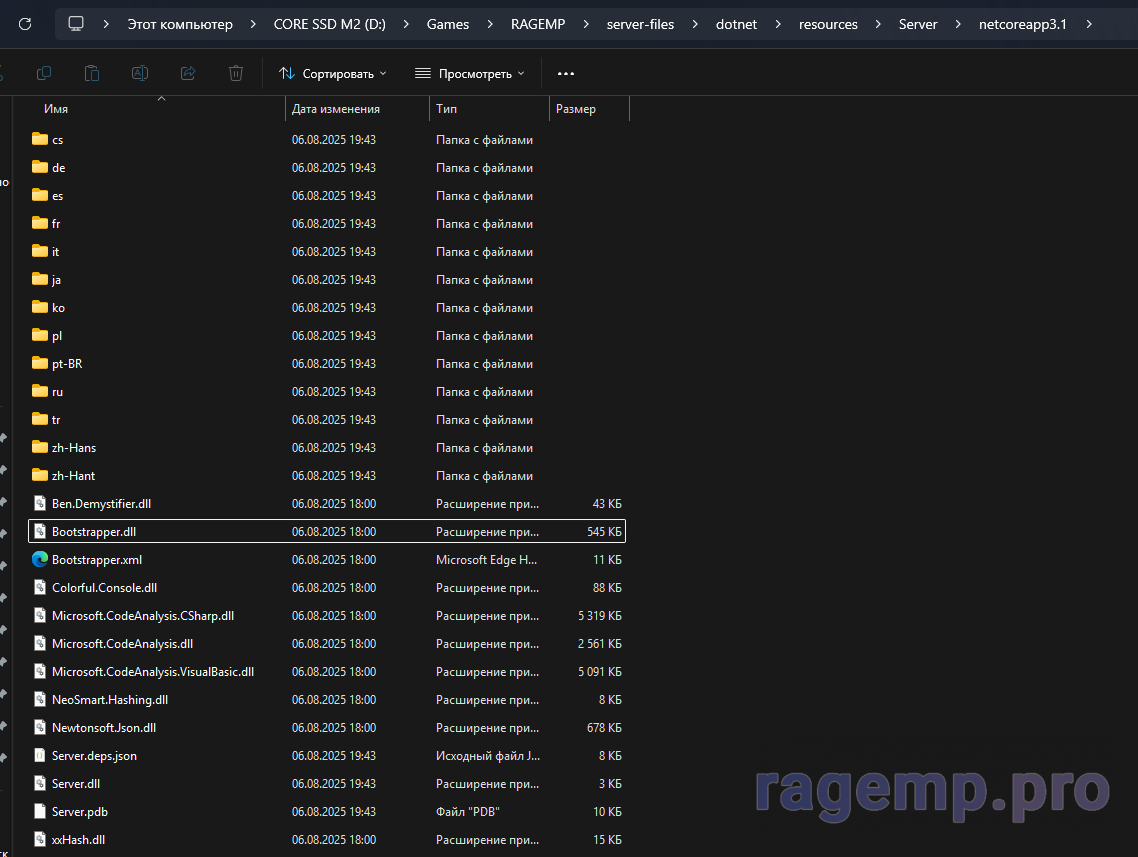Screen dimensions: 1138x857
Task: Navigate to Server breadcrumb segment
Action: click(918, 24)
